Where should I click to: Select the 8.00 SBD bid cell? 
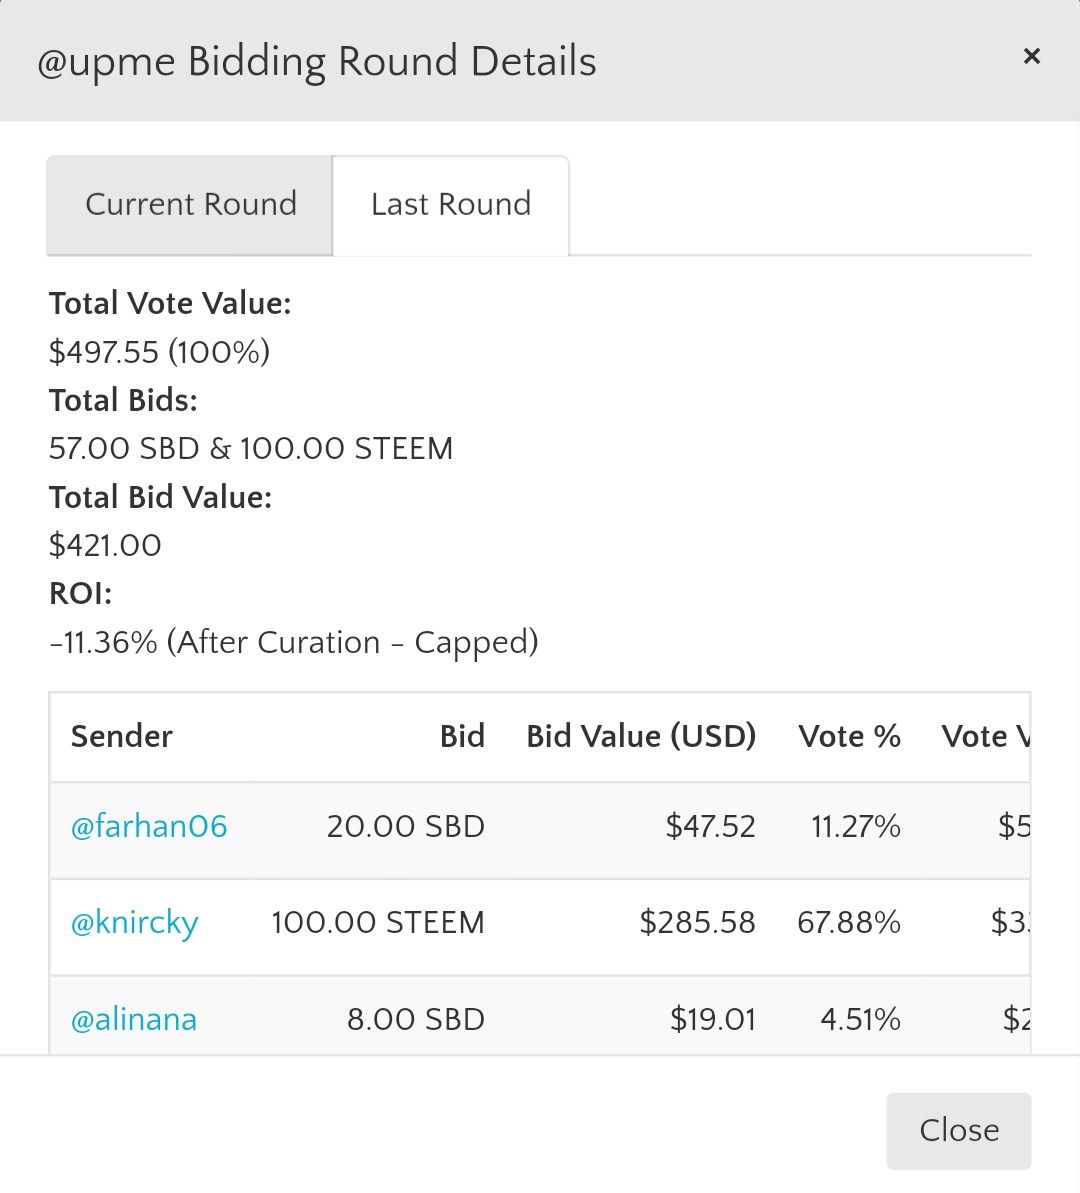pyautogui.click(x=415, y=1020)
